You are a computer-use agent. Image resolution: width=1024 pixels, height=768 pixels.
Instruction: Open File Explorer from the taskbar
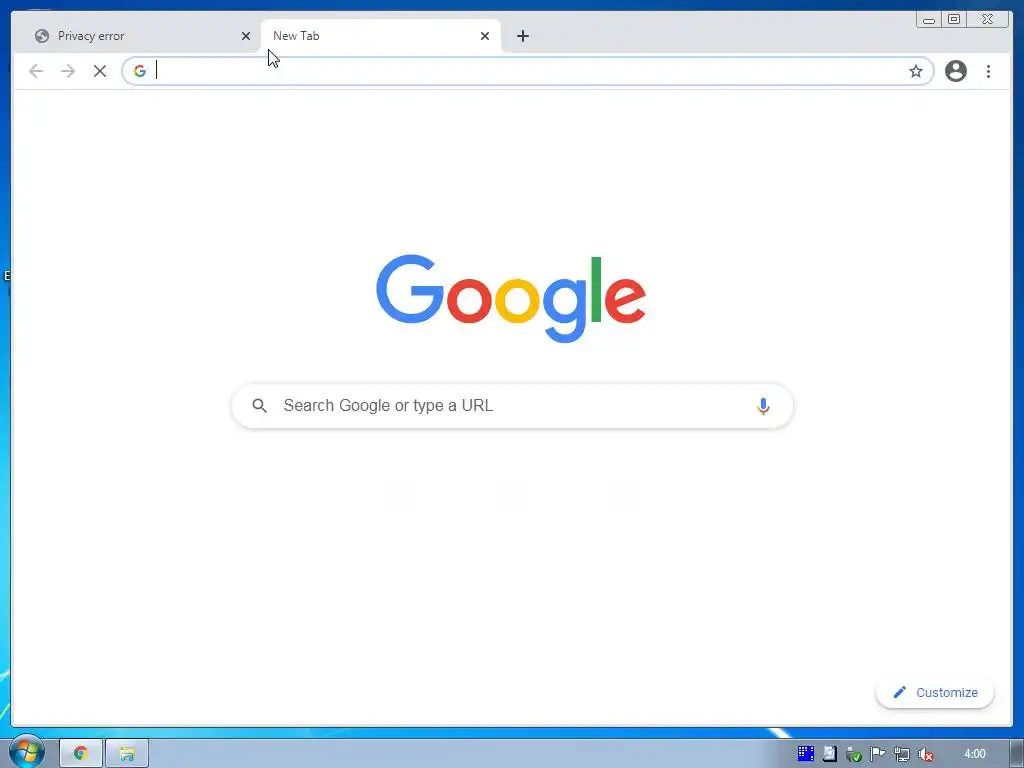point(127,754)
